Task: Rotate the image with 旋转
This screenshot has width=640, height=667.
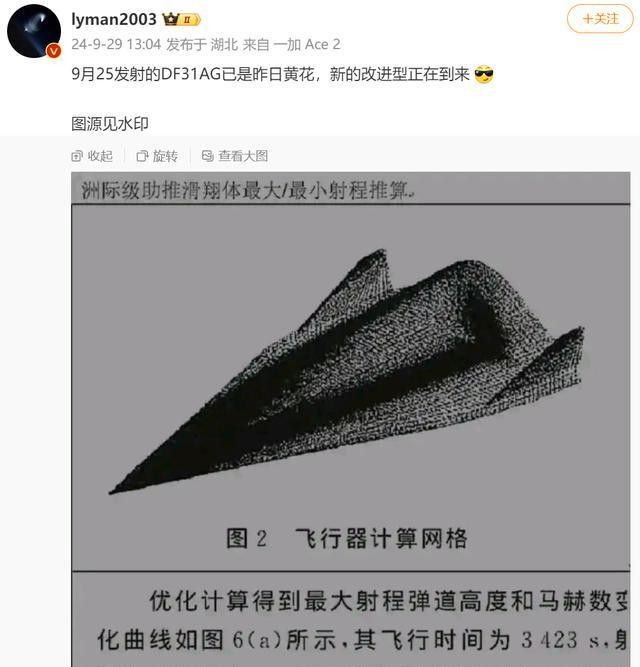Action: coord(157,156)
